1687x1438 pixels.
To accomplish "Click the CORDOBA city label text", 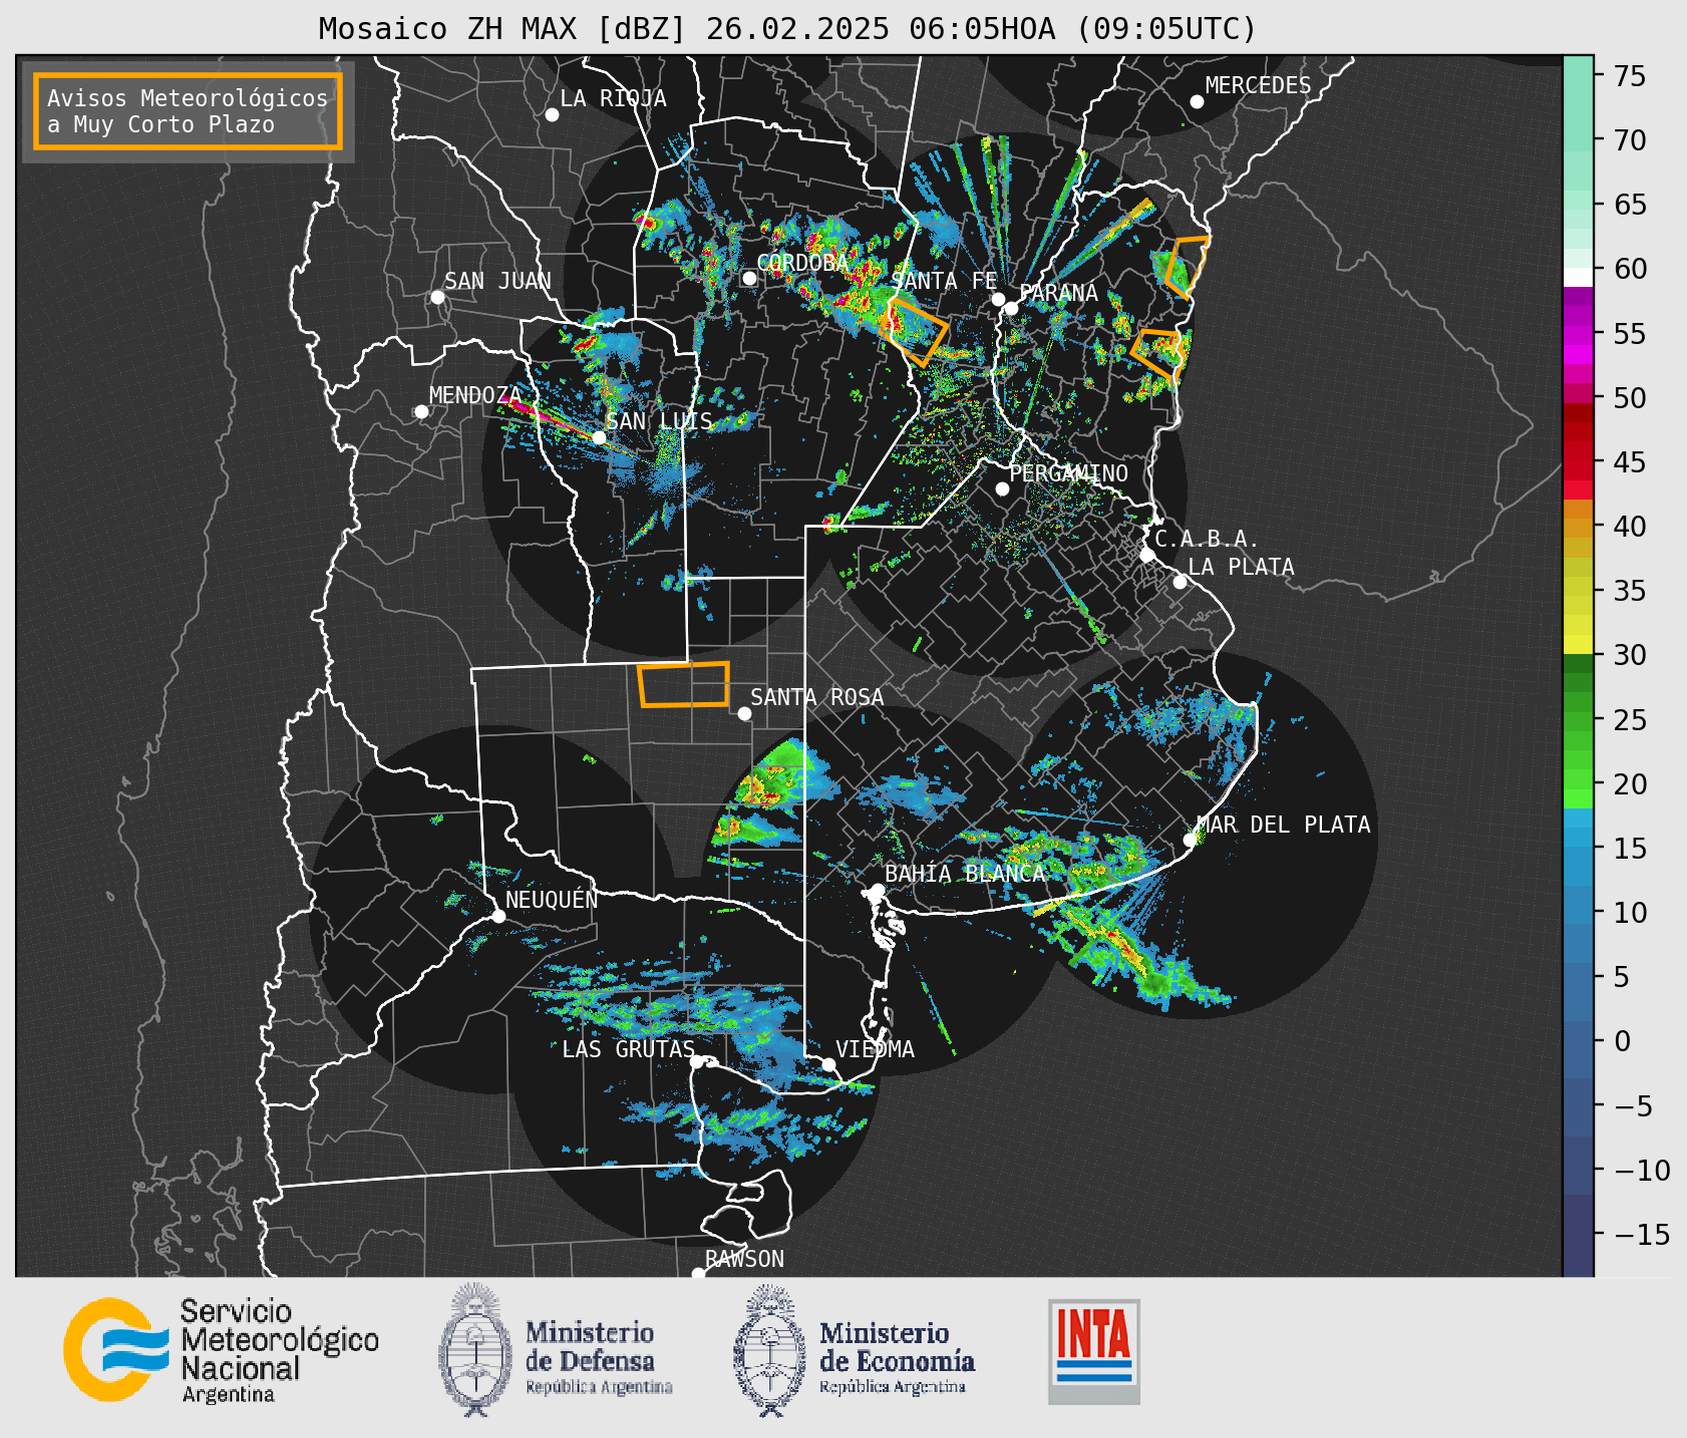I will tap(802, 263).
